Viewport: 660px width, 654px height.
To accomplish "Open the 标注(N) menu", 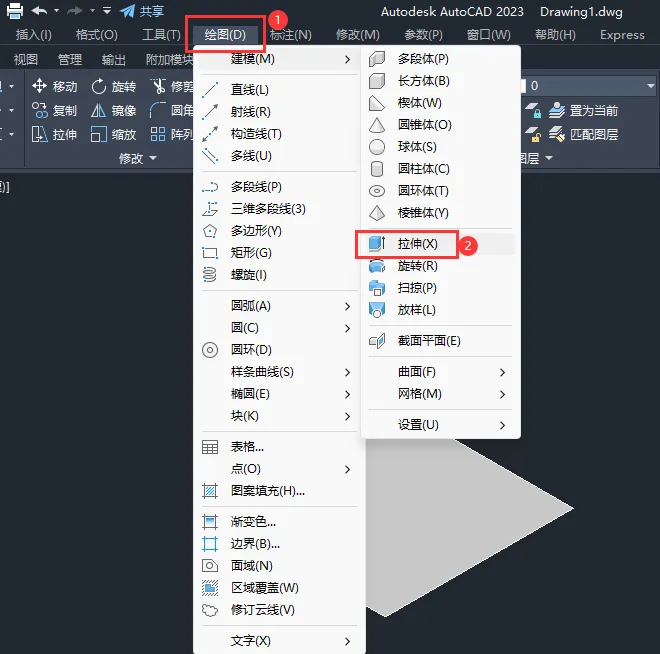I will click(291, 35).
